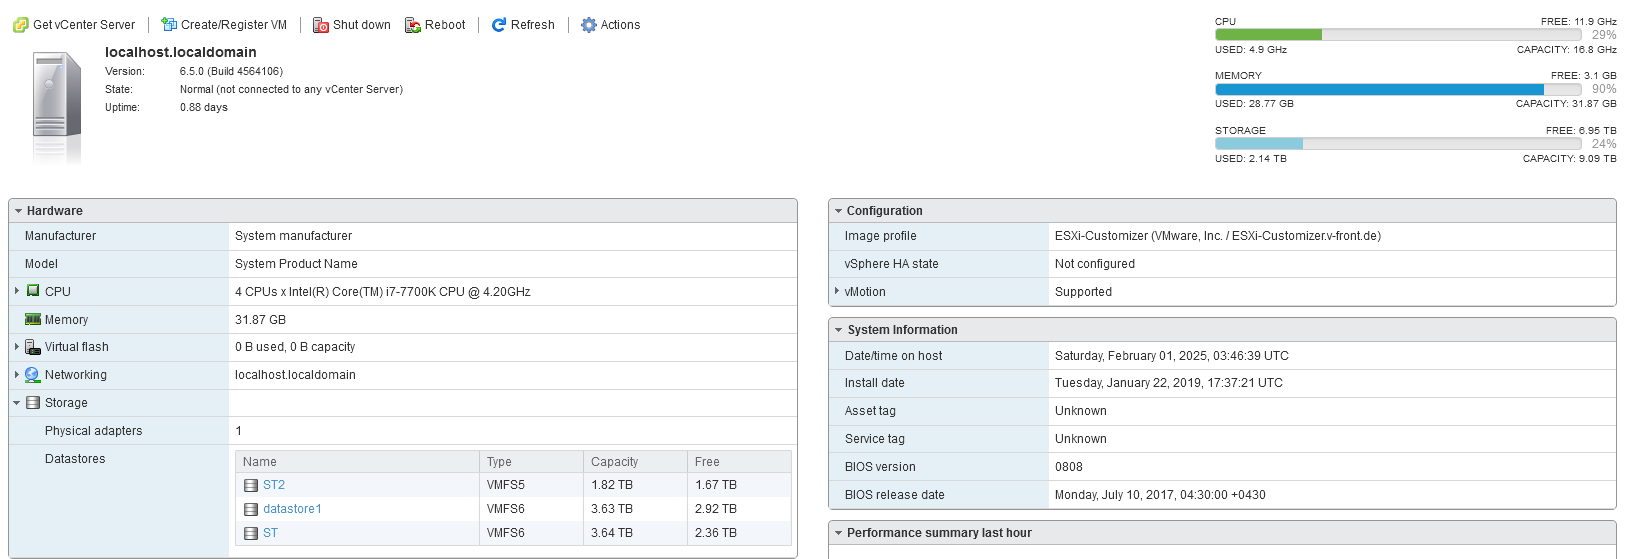1629x559 pixels.
Task: Click the Service tag row label
Action: pos(875,439)
